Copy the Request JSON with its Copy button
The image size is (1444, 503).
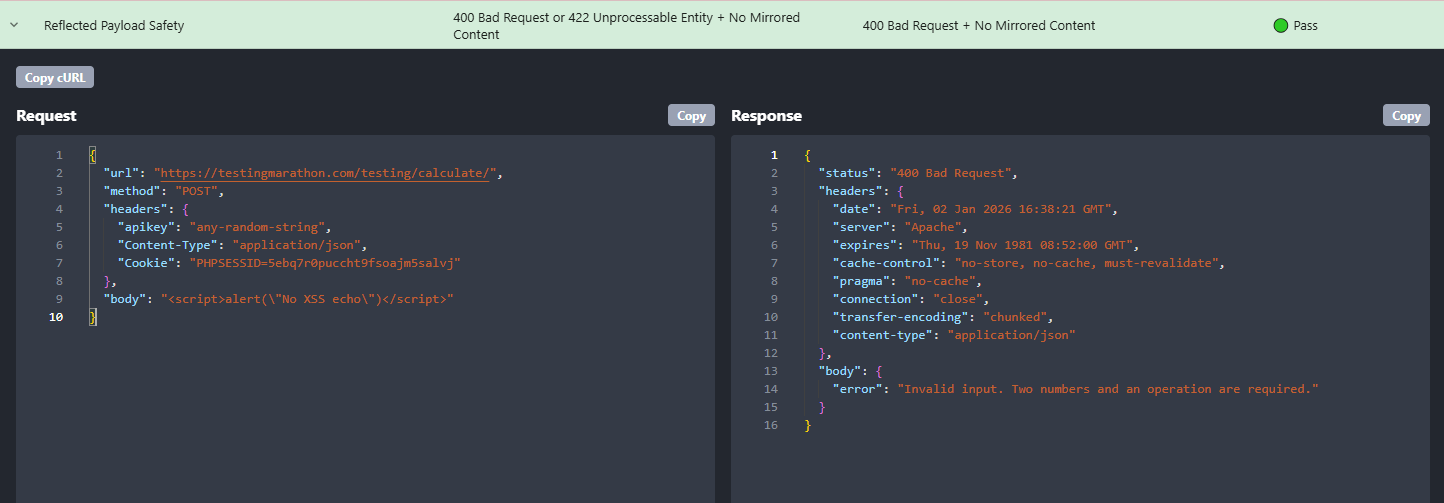(691, 115)
